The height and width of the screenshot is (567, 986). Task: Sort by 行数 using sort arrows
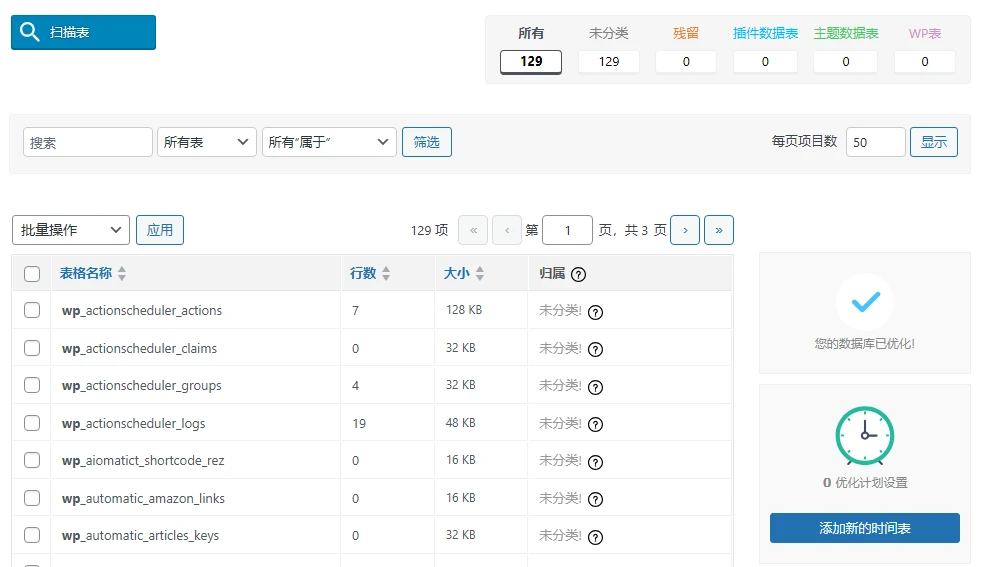click(386, 273)
